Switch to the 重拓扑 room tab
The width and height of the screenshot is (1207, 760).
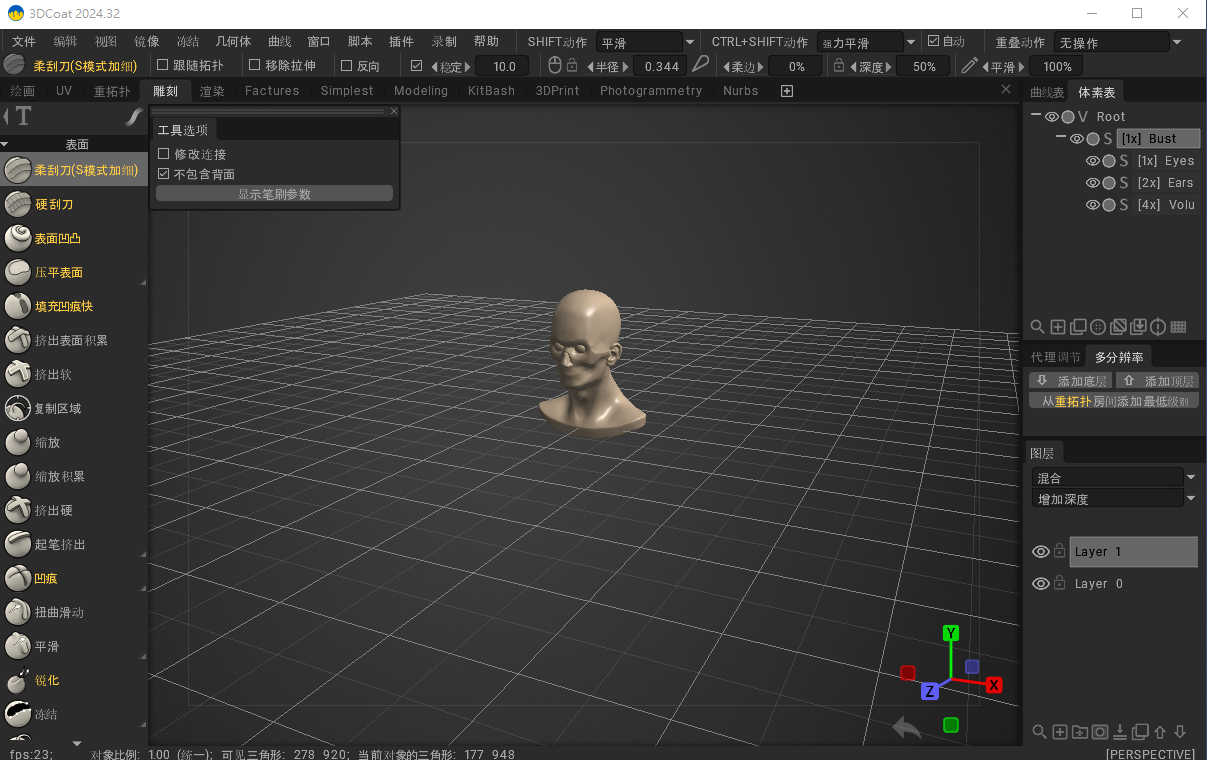tap(112, 91)
